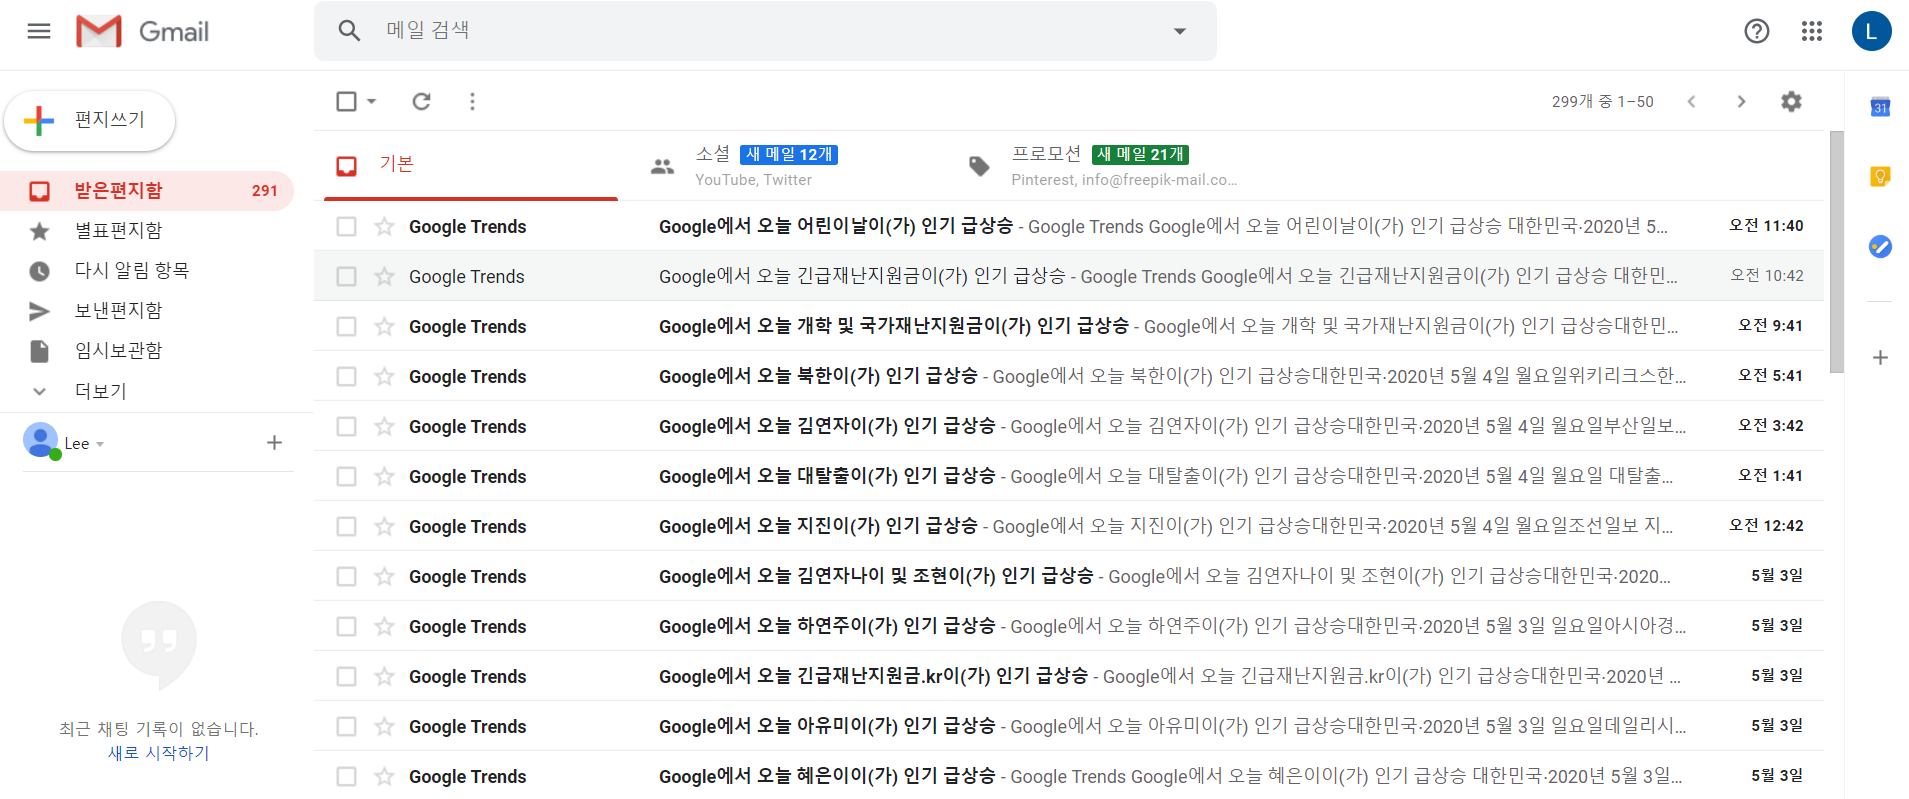Open Google Tasks side panel
This screenshot has height=799, width=1909.
tap(1880, 246)
